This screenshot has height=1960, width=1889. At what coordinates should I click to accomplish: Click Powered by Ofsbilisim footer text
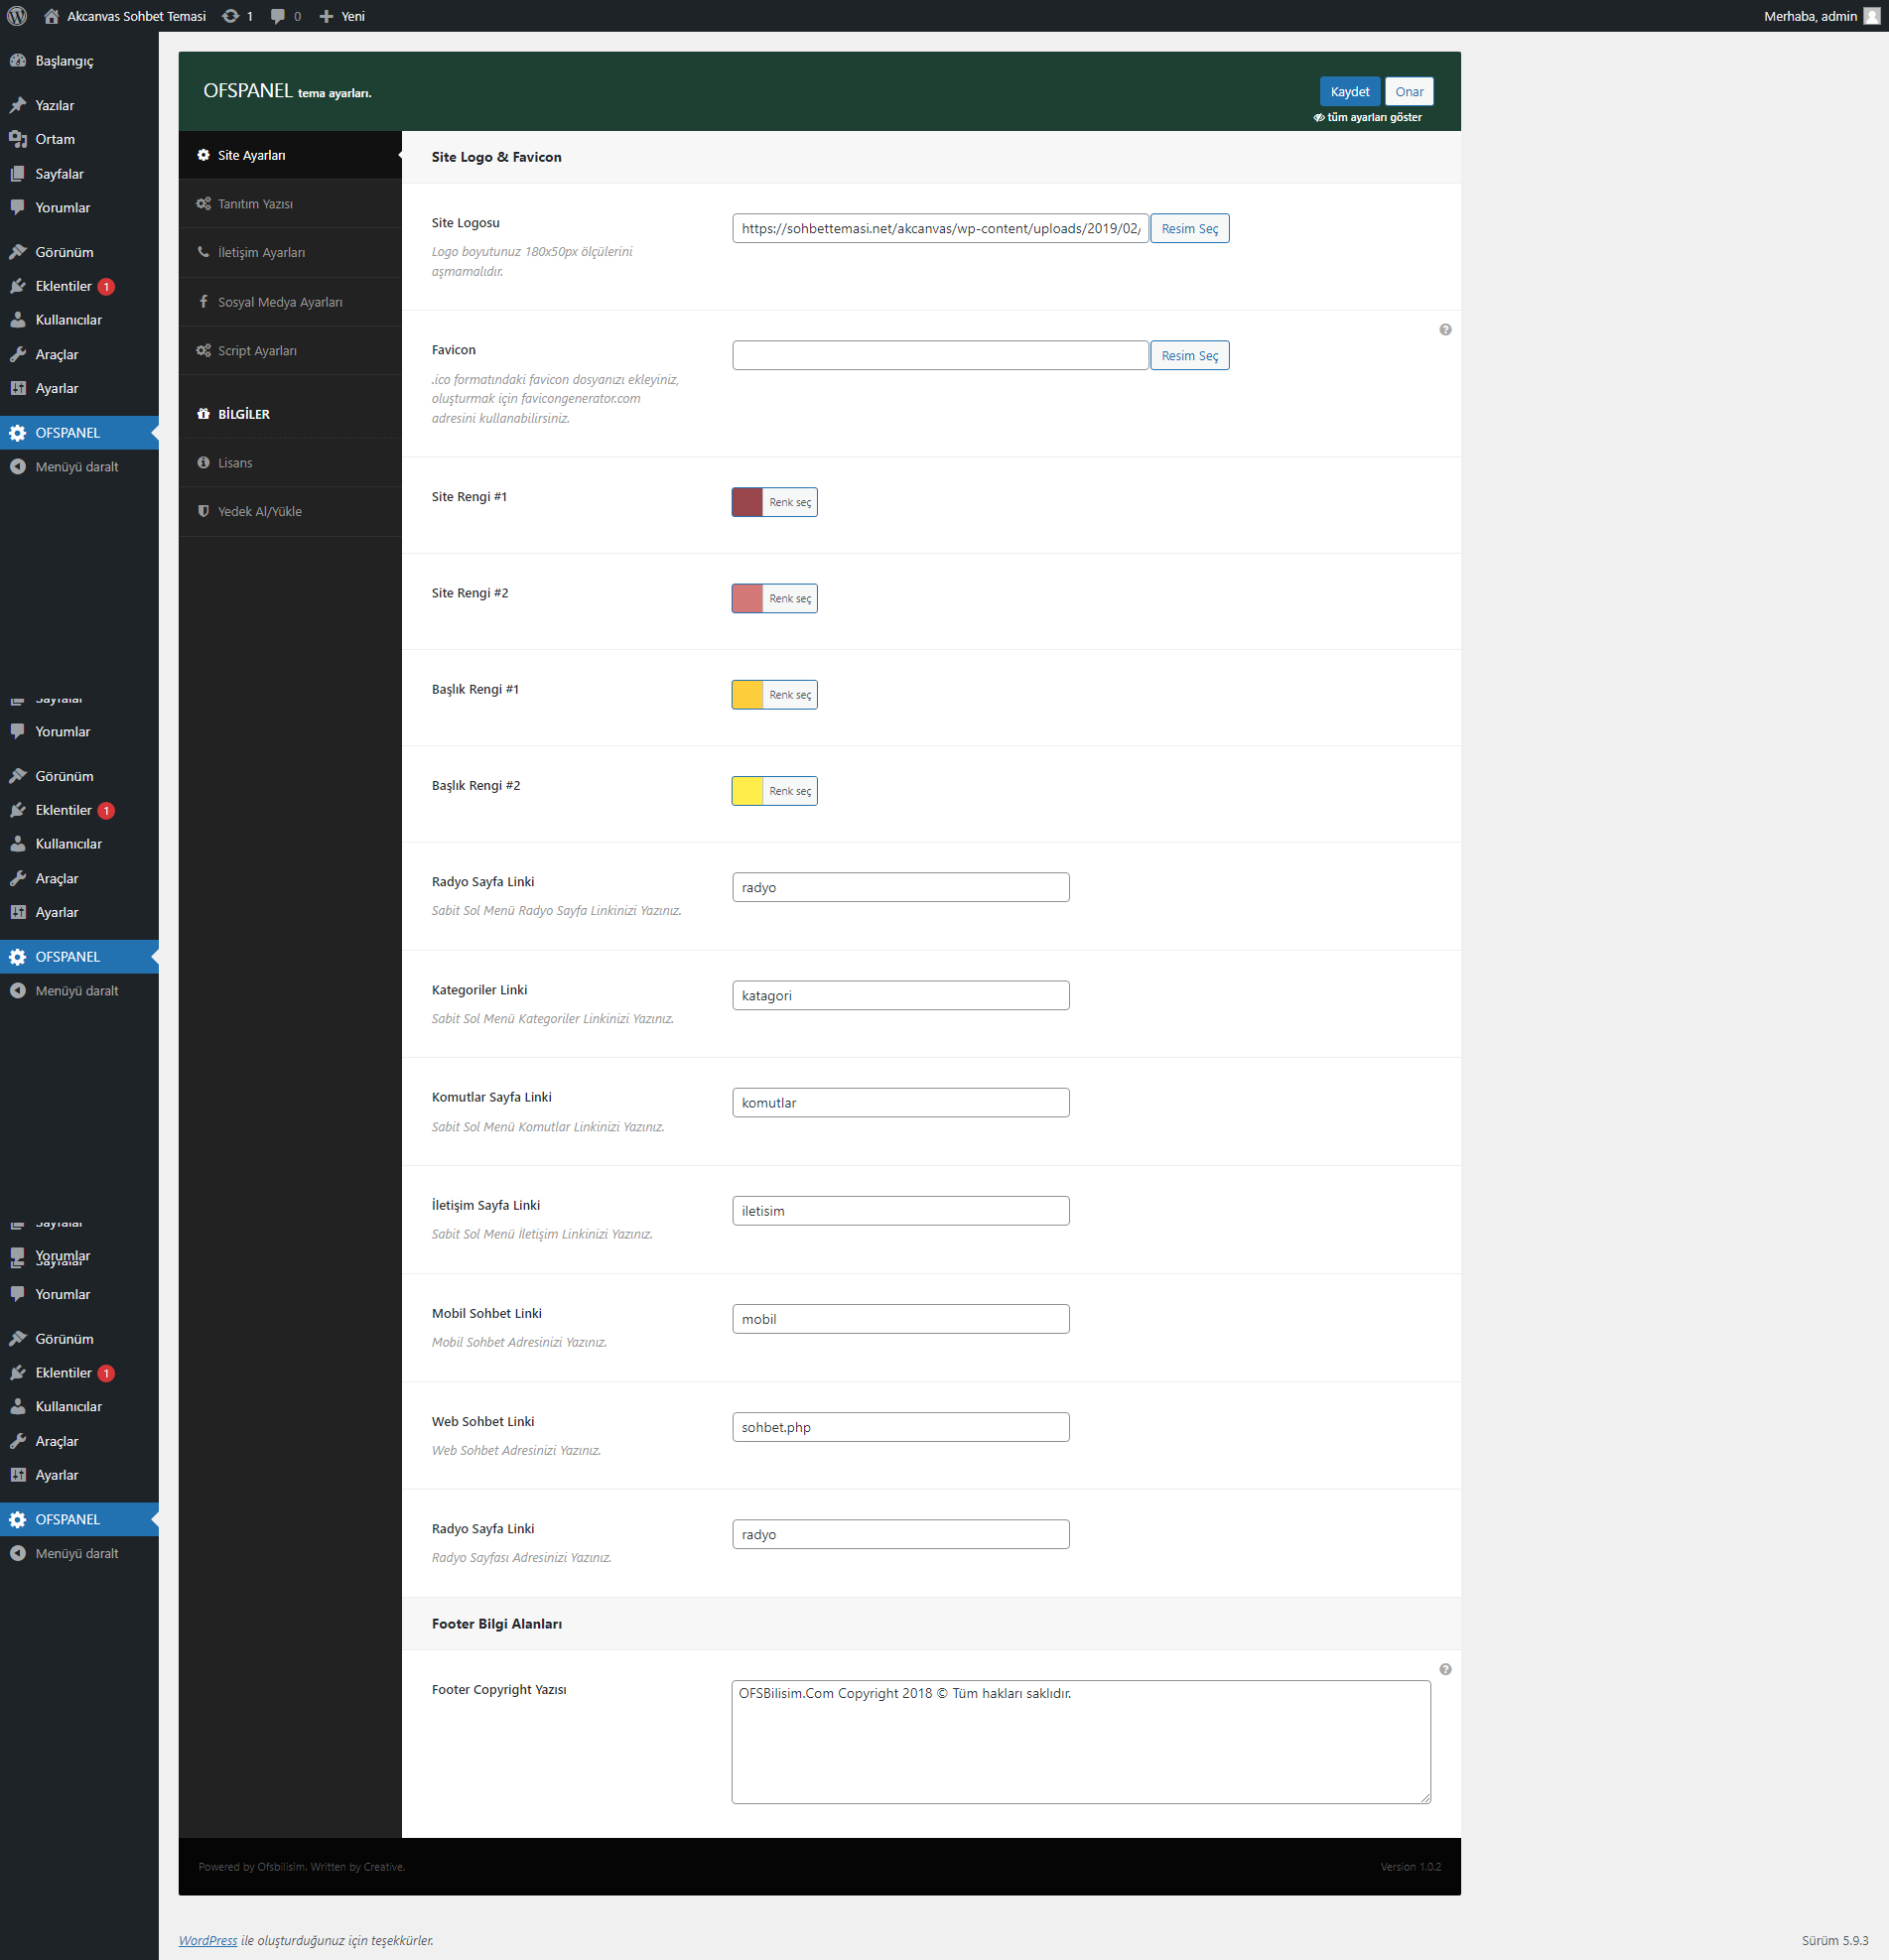tap(301, 1867)
